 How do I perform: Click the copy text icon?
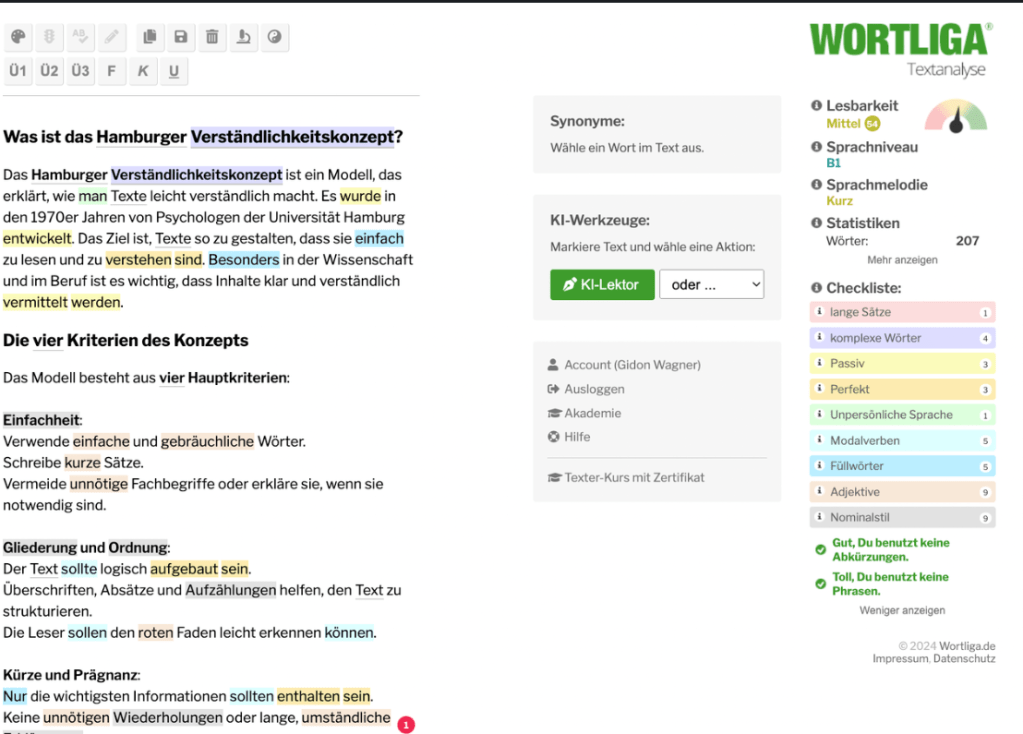150,38
